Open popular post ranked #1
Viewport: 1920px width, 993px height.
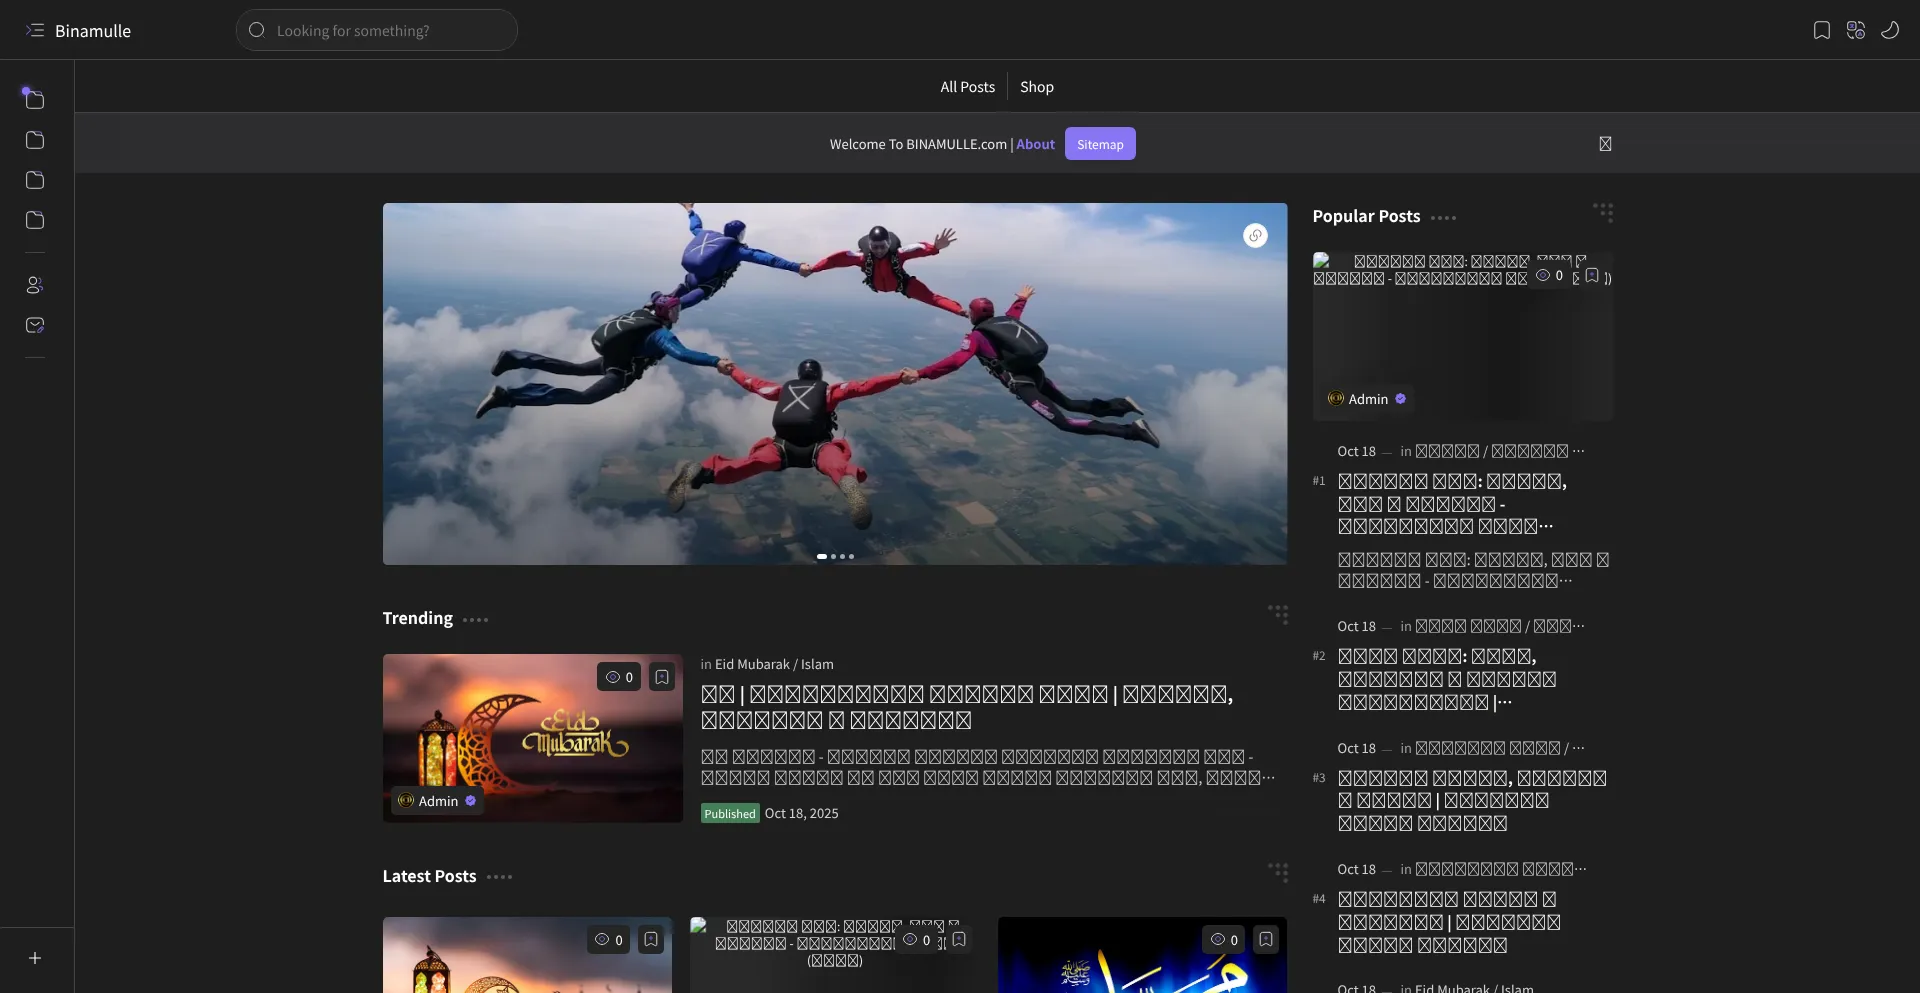[1452, 504]
